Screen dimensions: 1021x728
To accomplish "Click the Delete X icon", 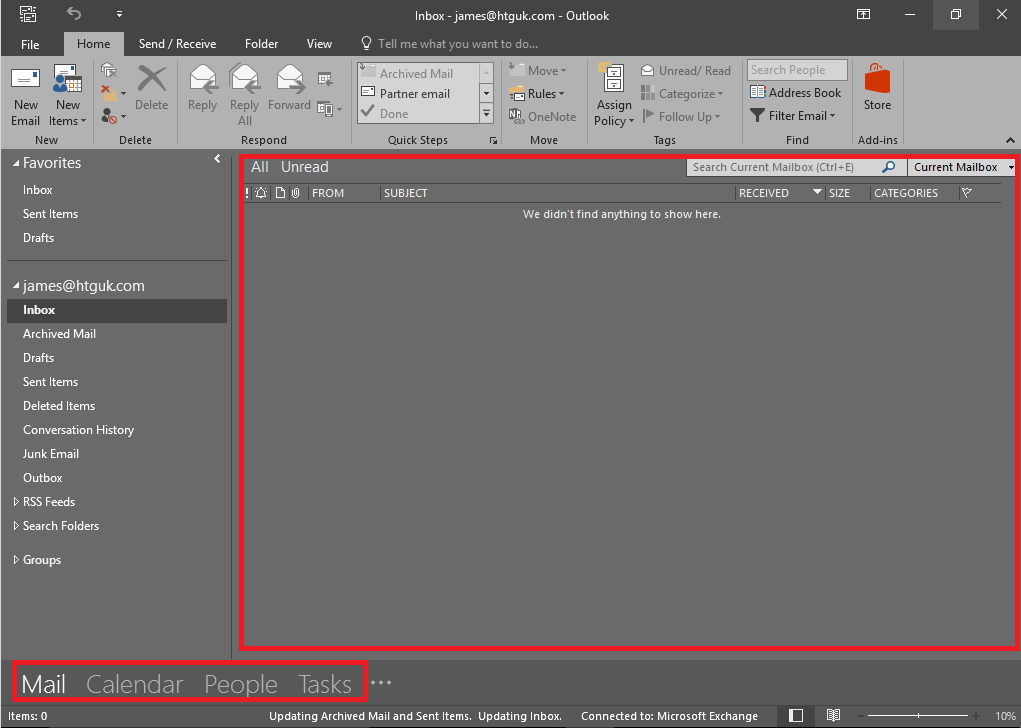I will [152, 79].
